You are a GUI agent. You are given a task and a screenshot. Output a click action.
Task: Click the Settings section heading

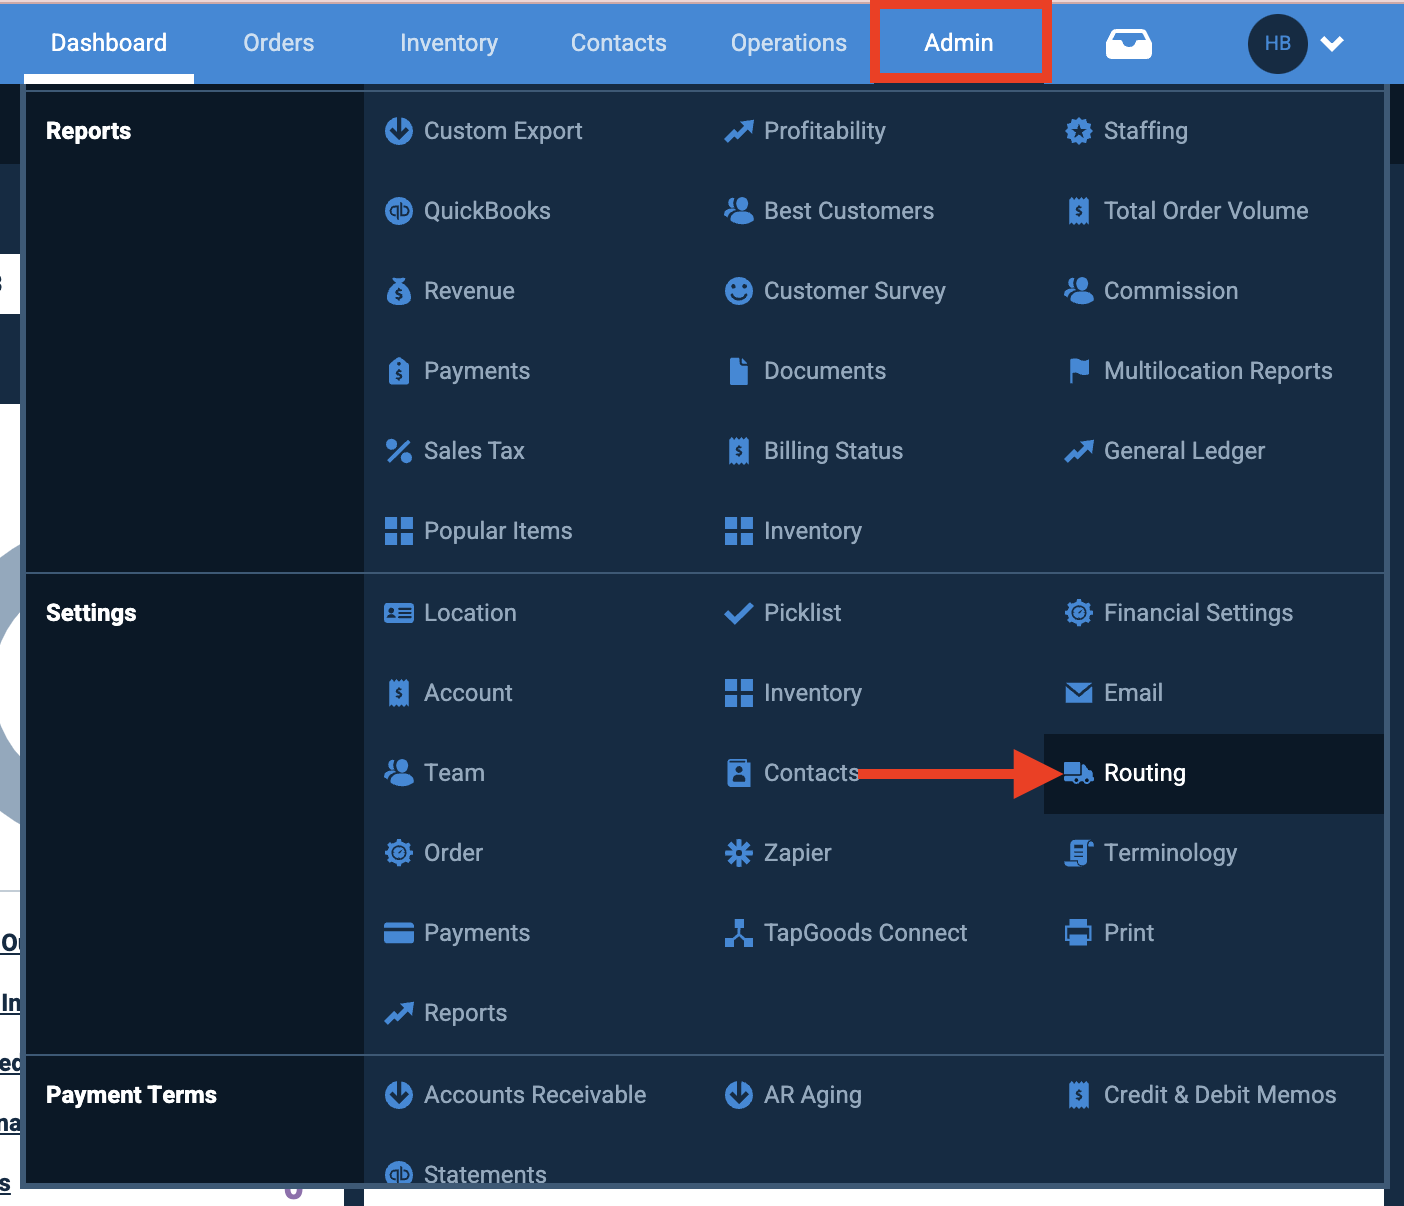91,613
